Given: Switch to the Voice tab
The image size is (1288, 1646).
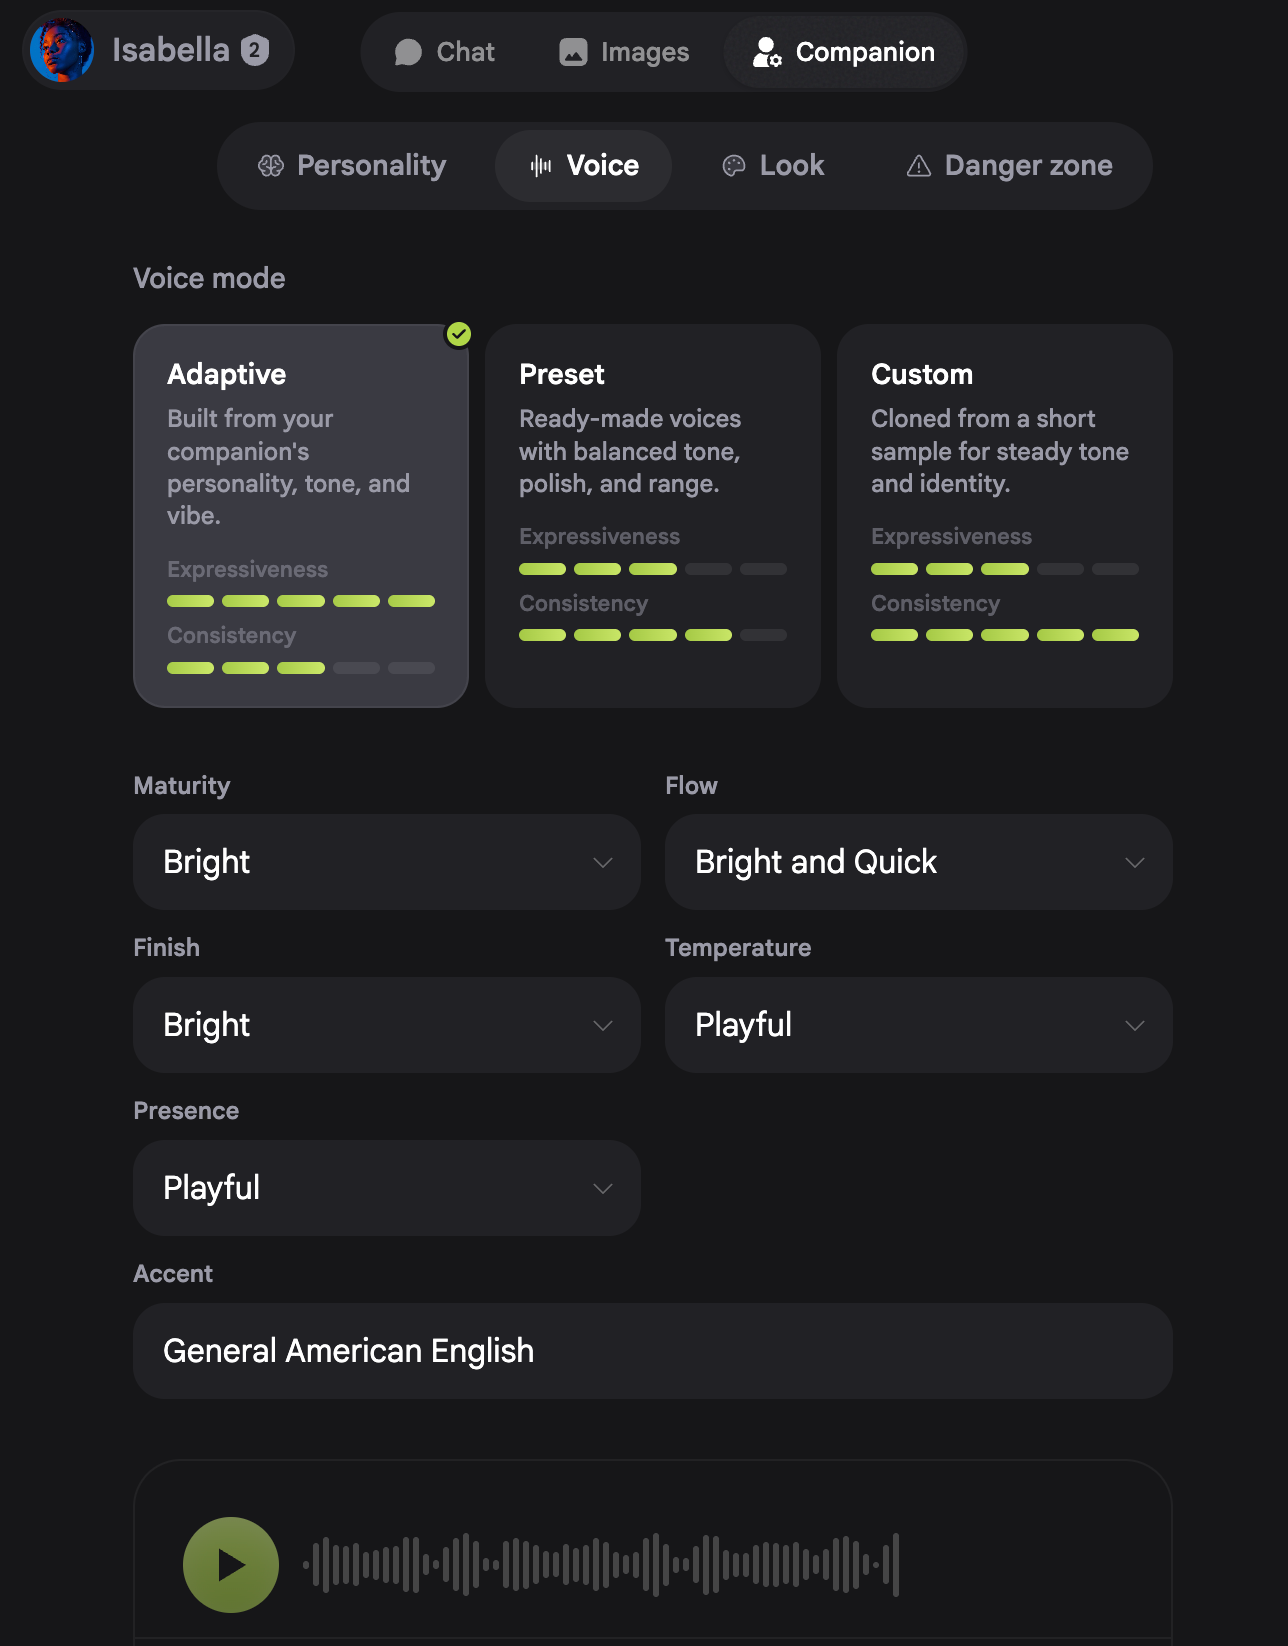Looking at the screenshot, I should [x=584, y=166].
